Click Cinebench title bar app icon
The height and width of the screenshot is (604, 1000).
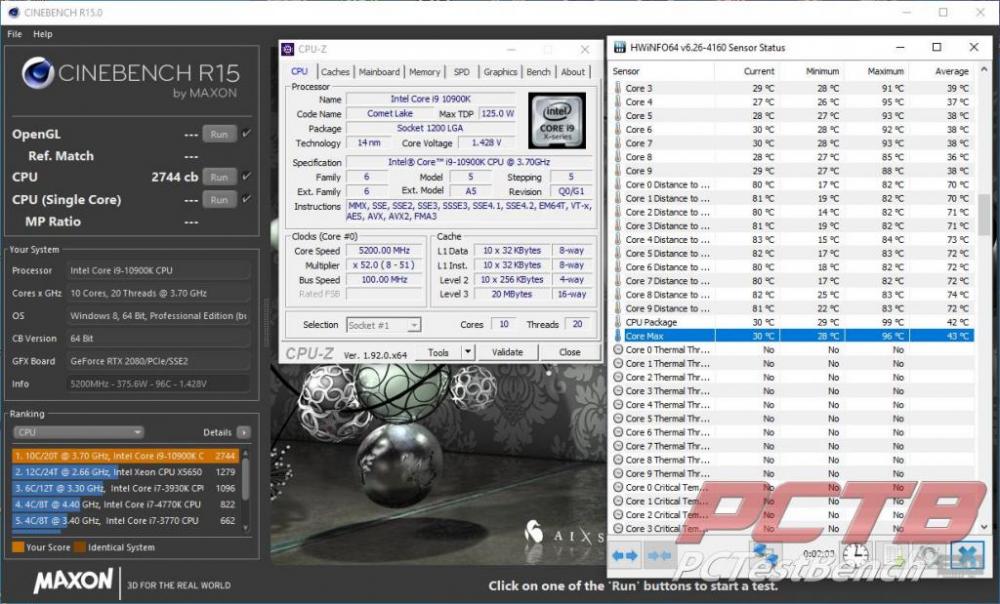point(13,12)
